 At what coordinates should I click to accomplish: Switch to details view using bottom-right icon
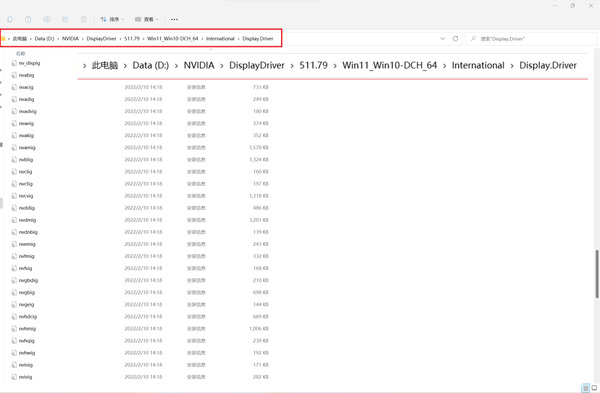click(x=585, y=388)
